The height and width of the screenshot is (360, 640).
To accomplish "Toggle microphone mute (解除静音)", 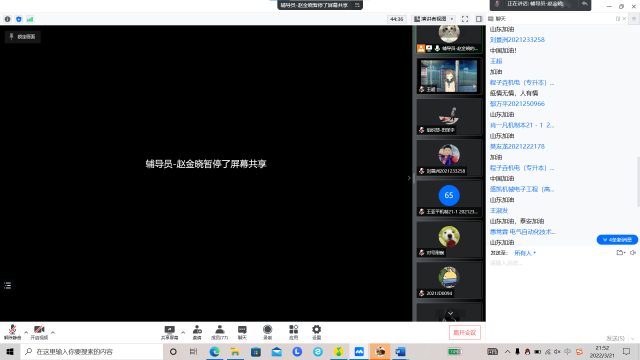I will 12,333.
